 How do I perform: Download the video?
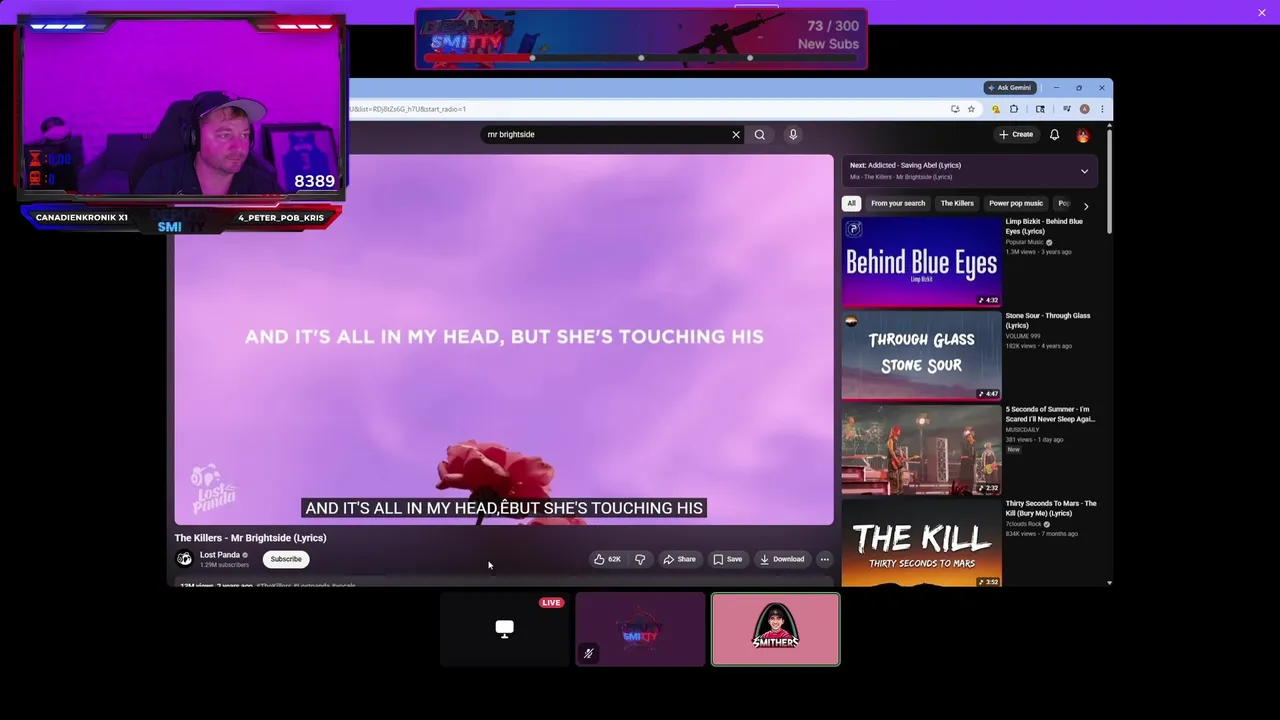[x=782, y=559]
